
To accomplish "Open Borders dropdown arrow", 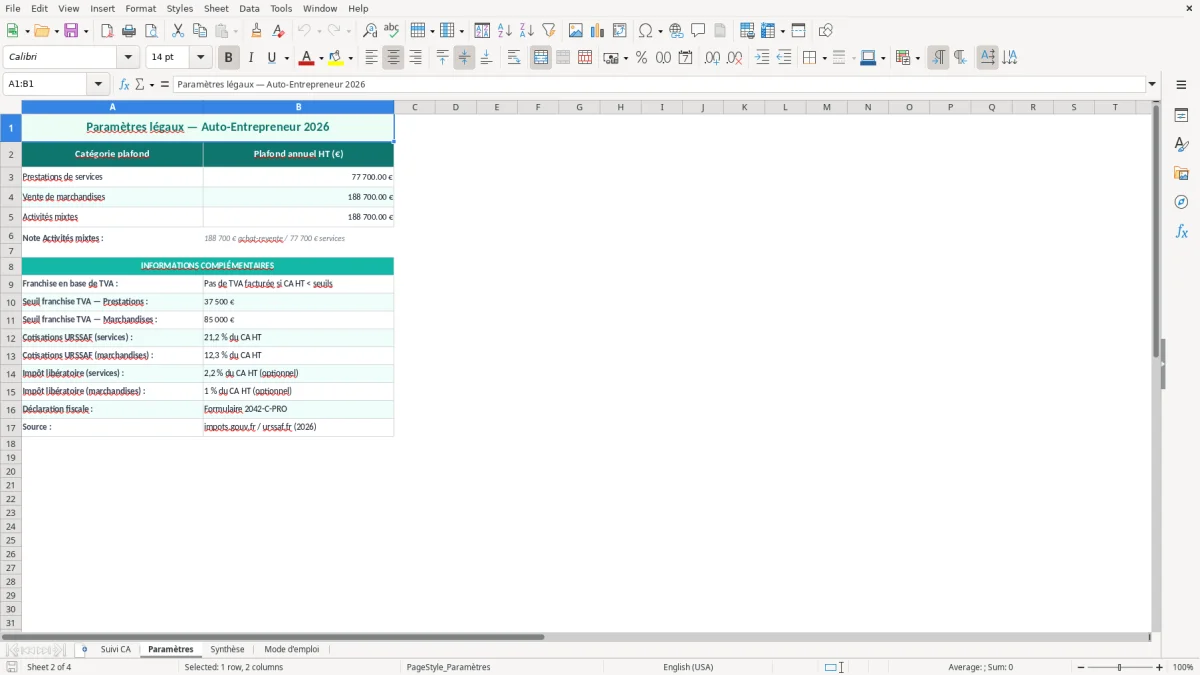I will coord(824,58).
